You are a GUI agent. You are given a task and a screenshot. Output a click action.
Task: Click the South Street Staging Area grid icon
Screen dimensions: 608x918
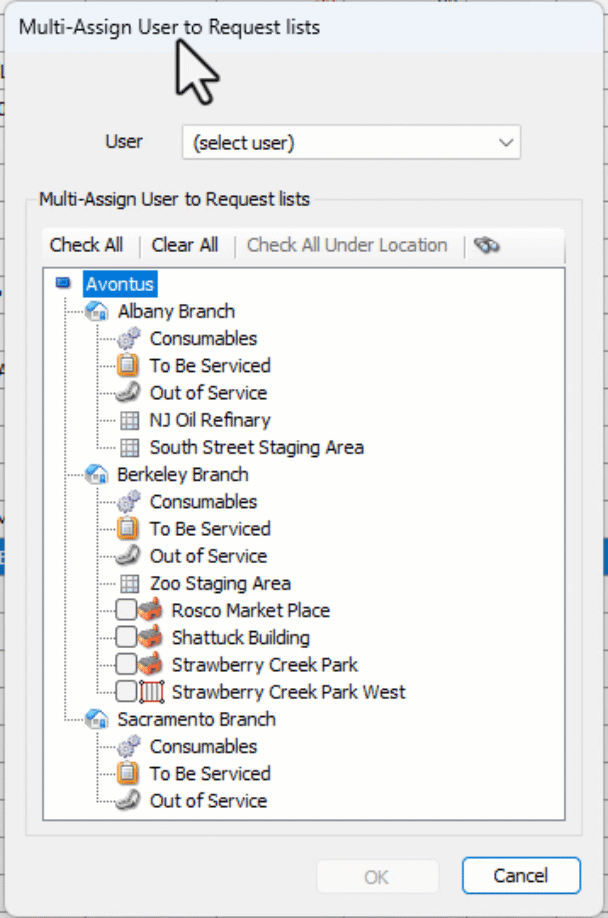coord(127,447)
